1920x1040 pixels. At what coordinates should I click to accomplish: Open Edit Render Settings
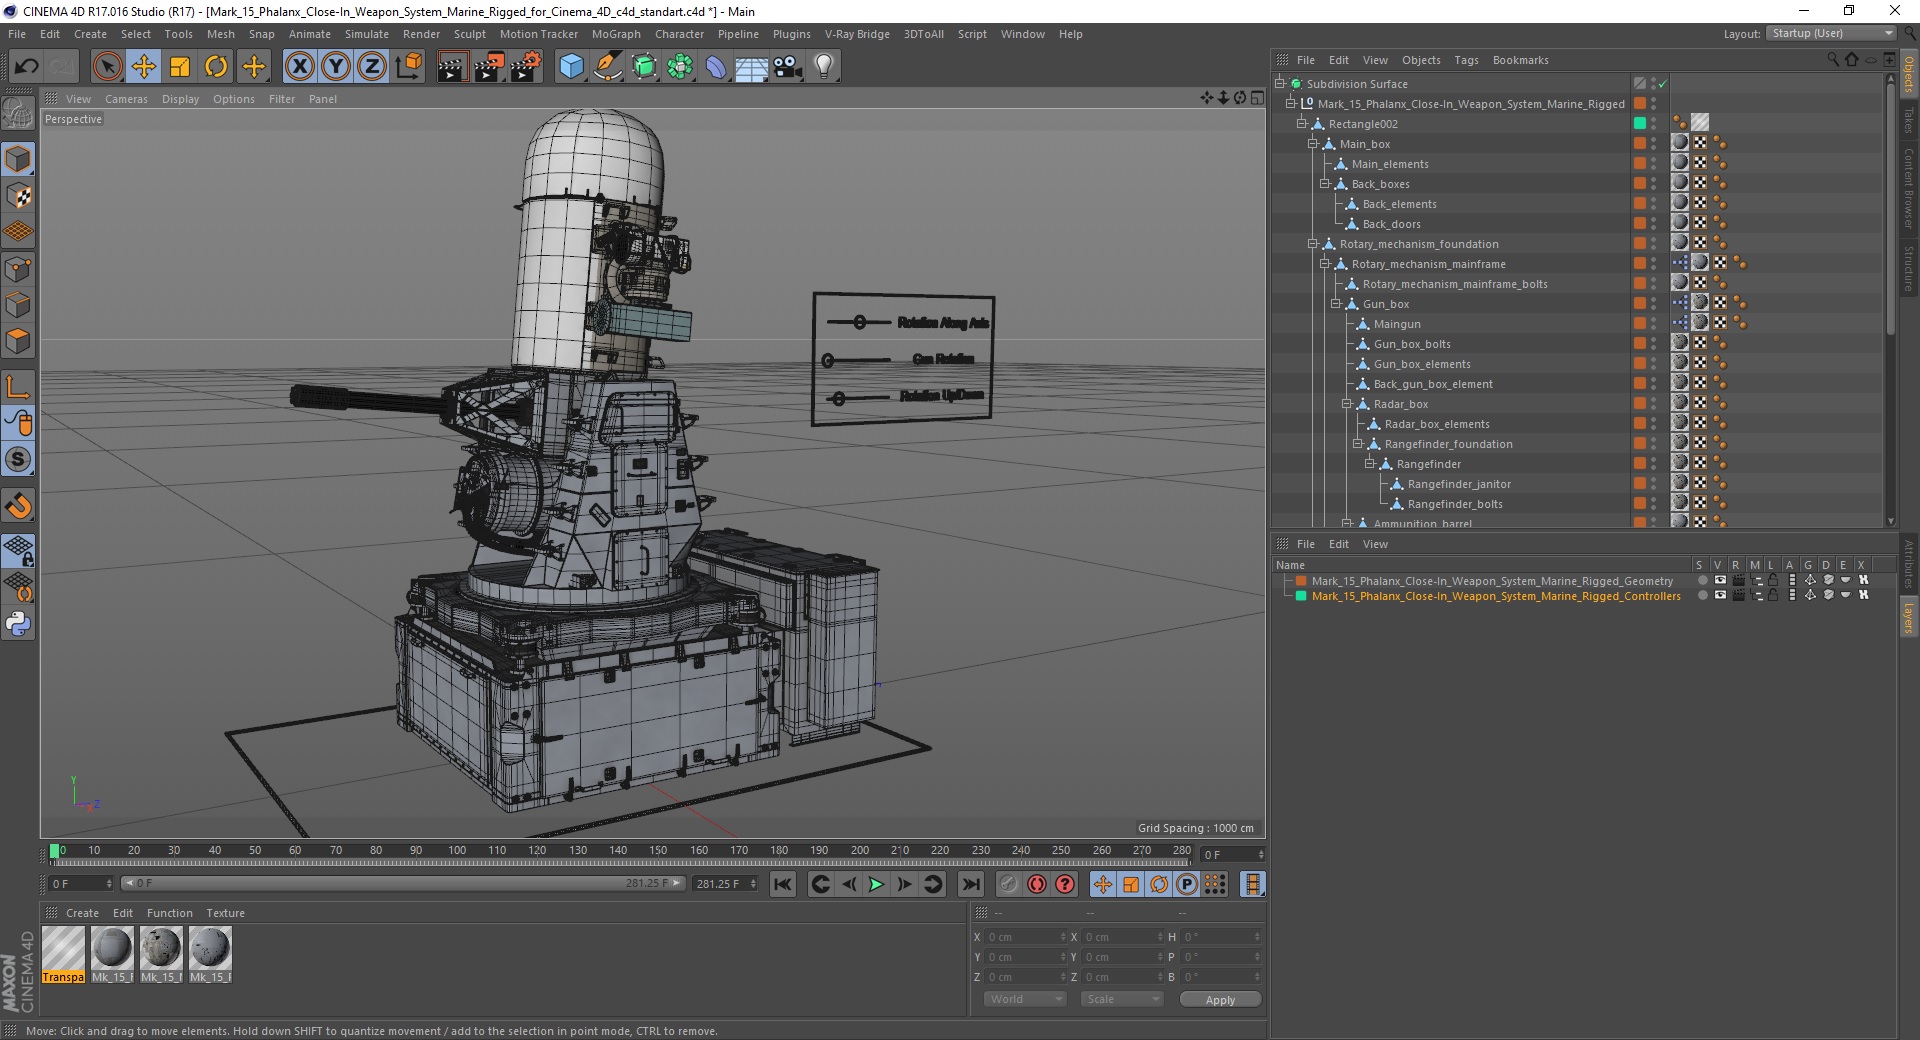(x=526, y=67)
